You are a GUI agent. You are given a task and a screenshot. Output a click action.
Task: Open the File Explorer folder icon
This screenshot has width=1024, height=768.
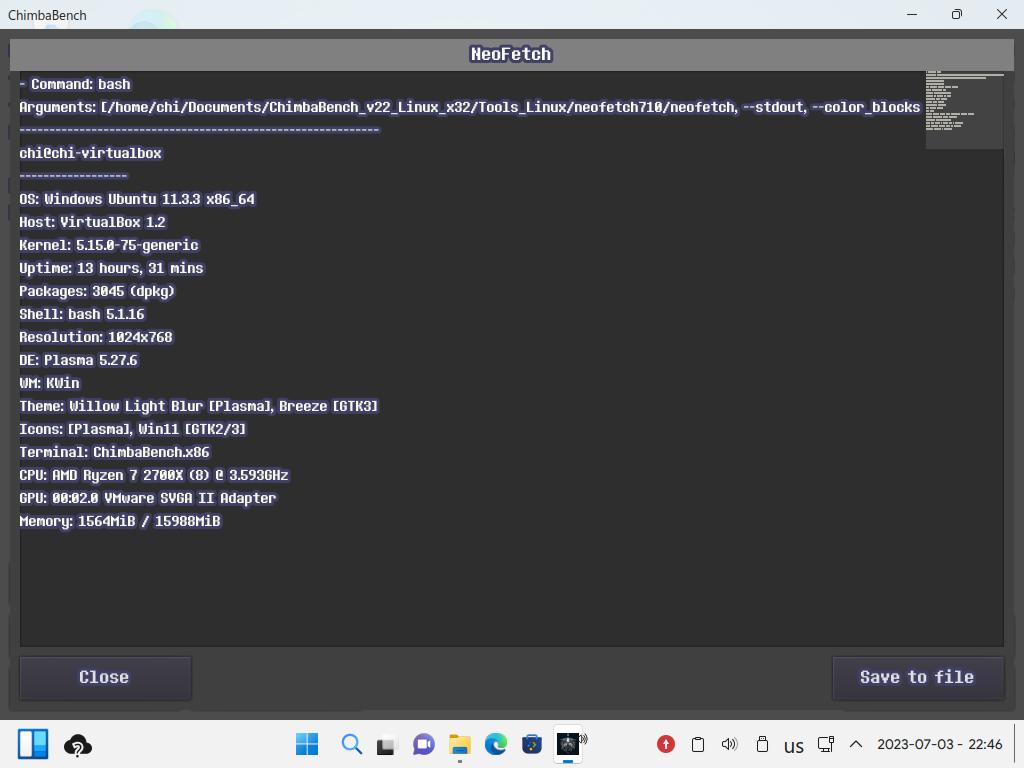pyautogui.click(x=460, y=744)
